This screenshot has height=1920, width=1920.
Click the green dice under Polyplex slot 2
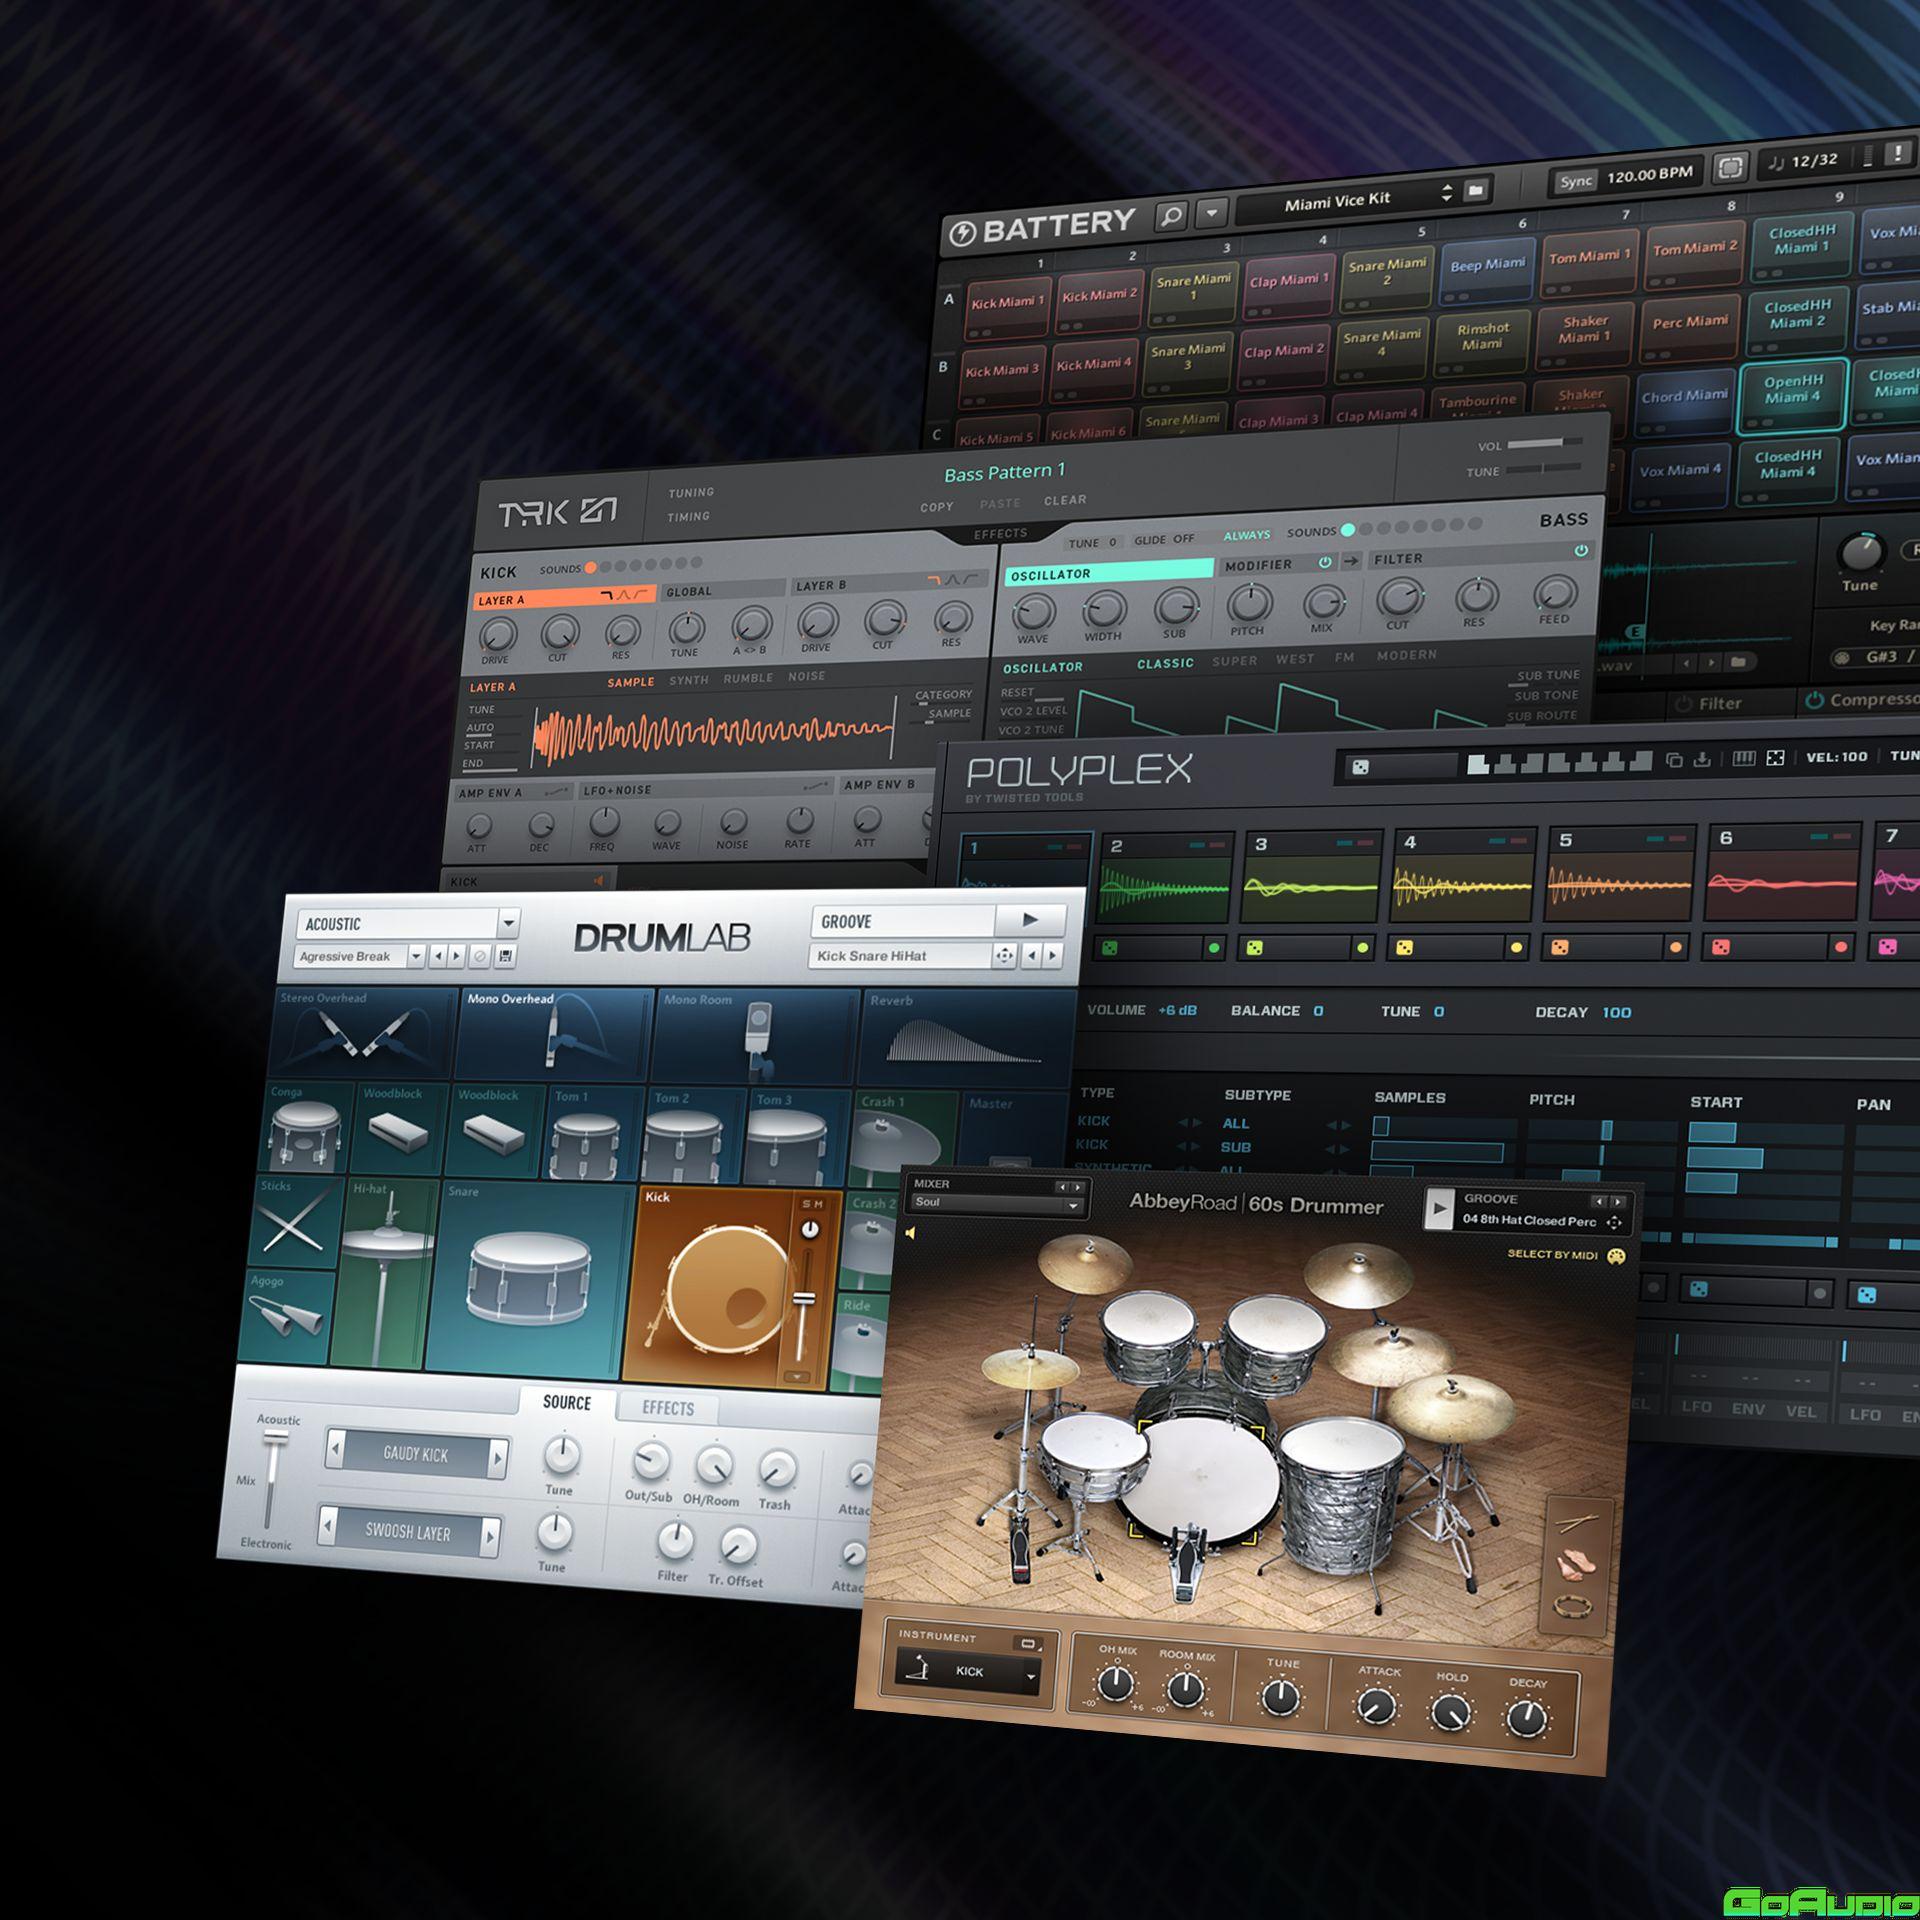[1110, 948]
